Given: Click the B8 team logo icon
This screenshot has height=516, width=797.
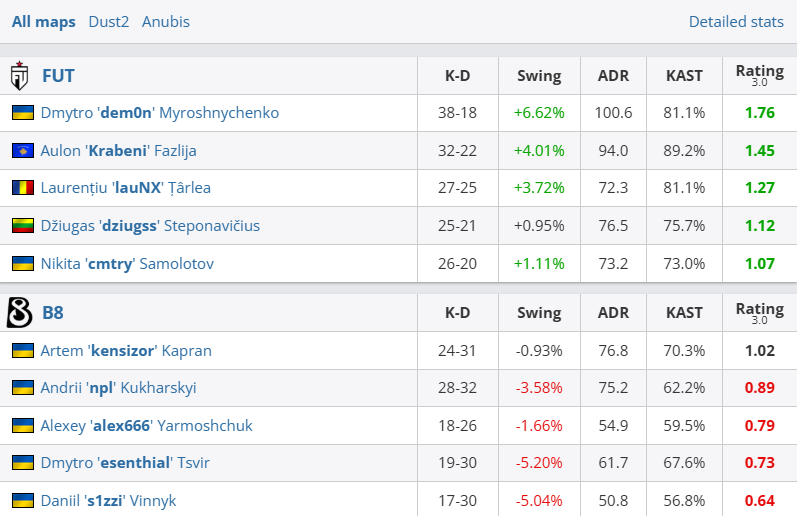Looking at the screenshot, I should click(x=19, y=313).
